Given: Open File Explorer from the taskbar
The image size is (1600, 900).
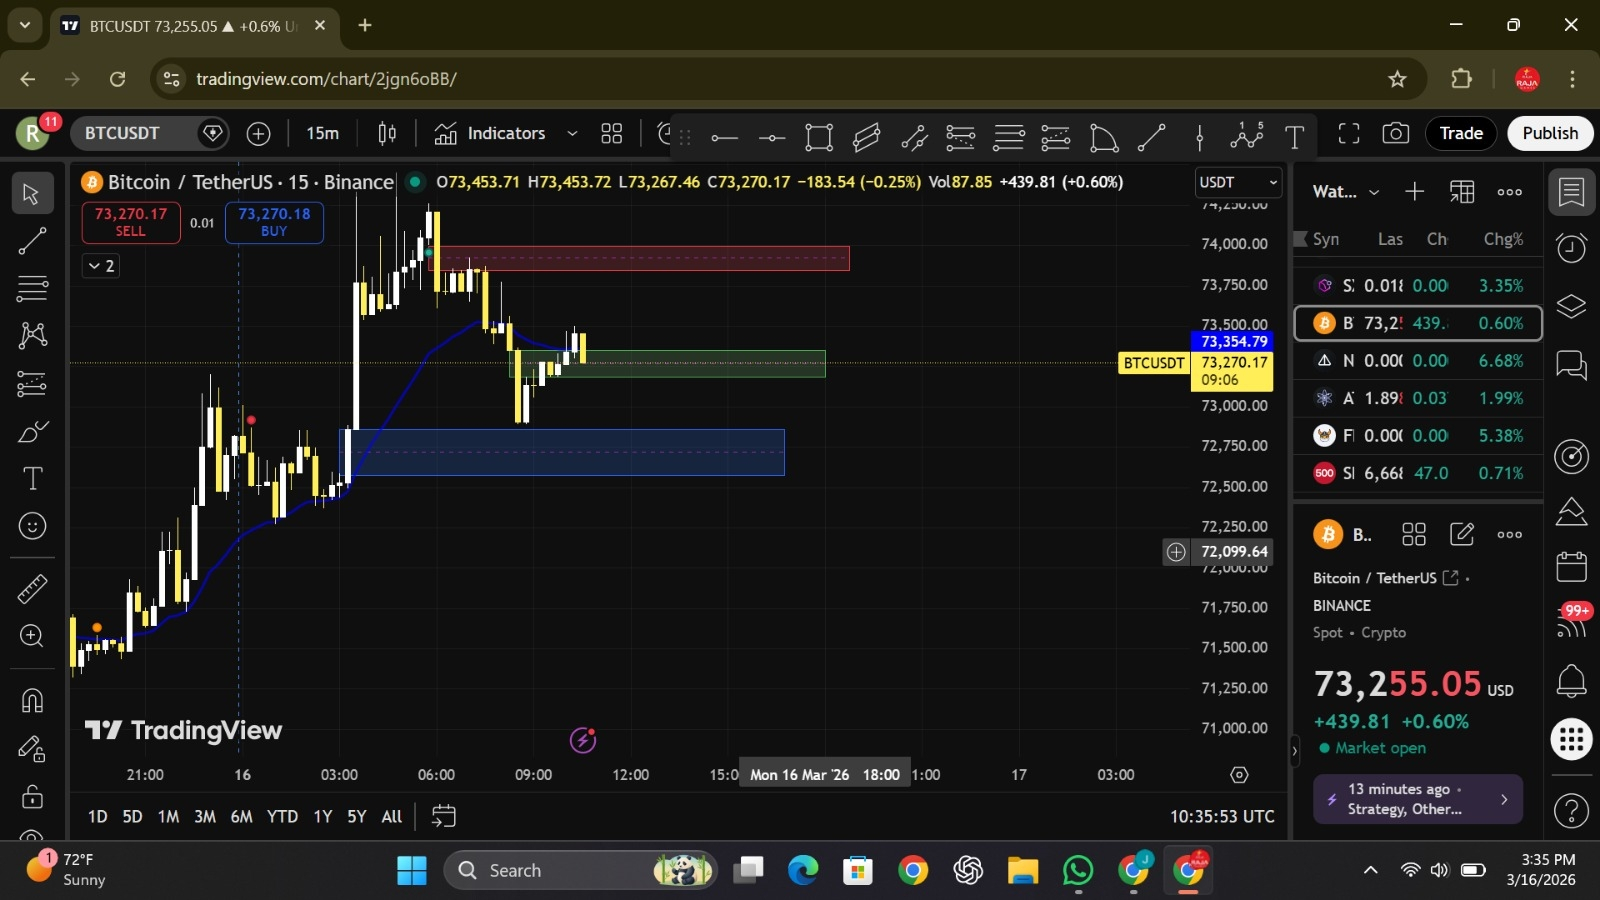Looking at the screenshot, I should coord(1023,871).
